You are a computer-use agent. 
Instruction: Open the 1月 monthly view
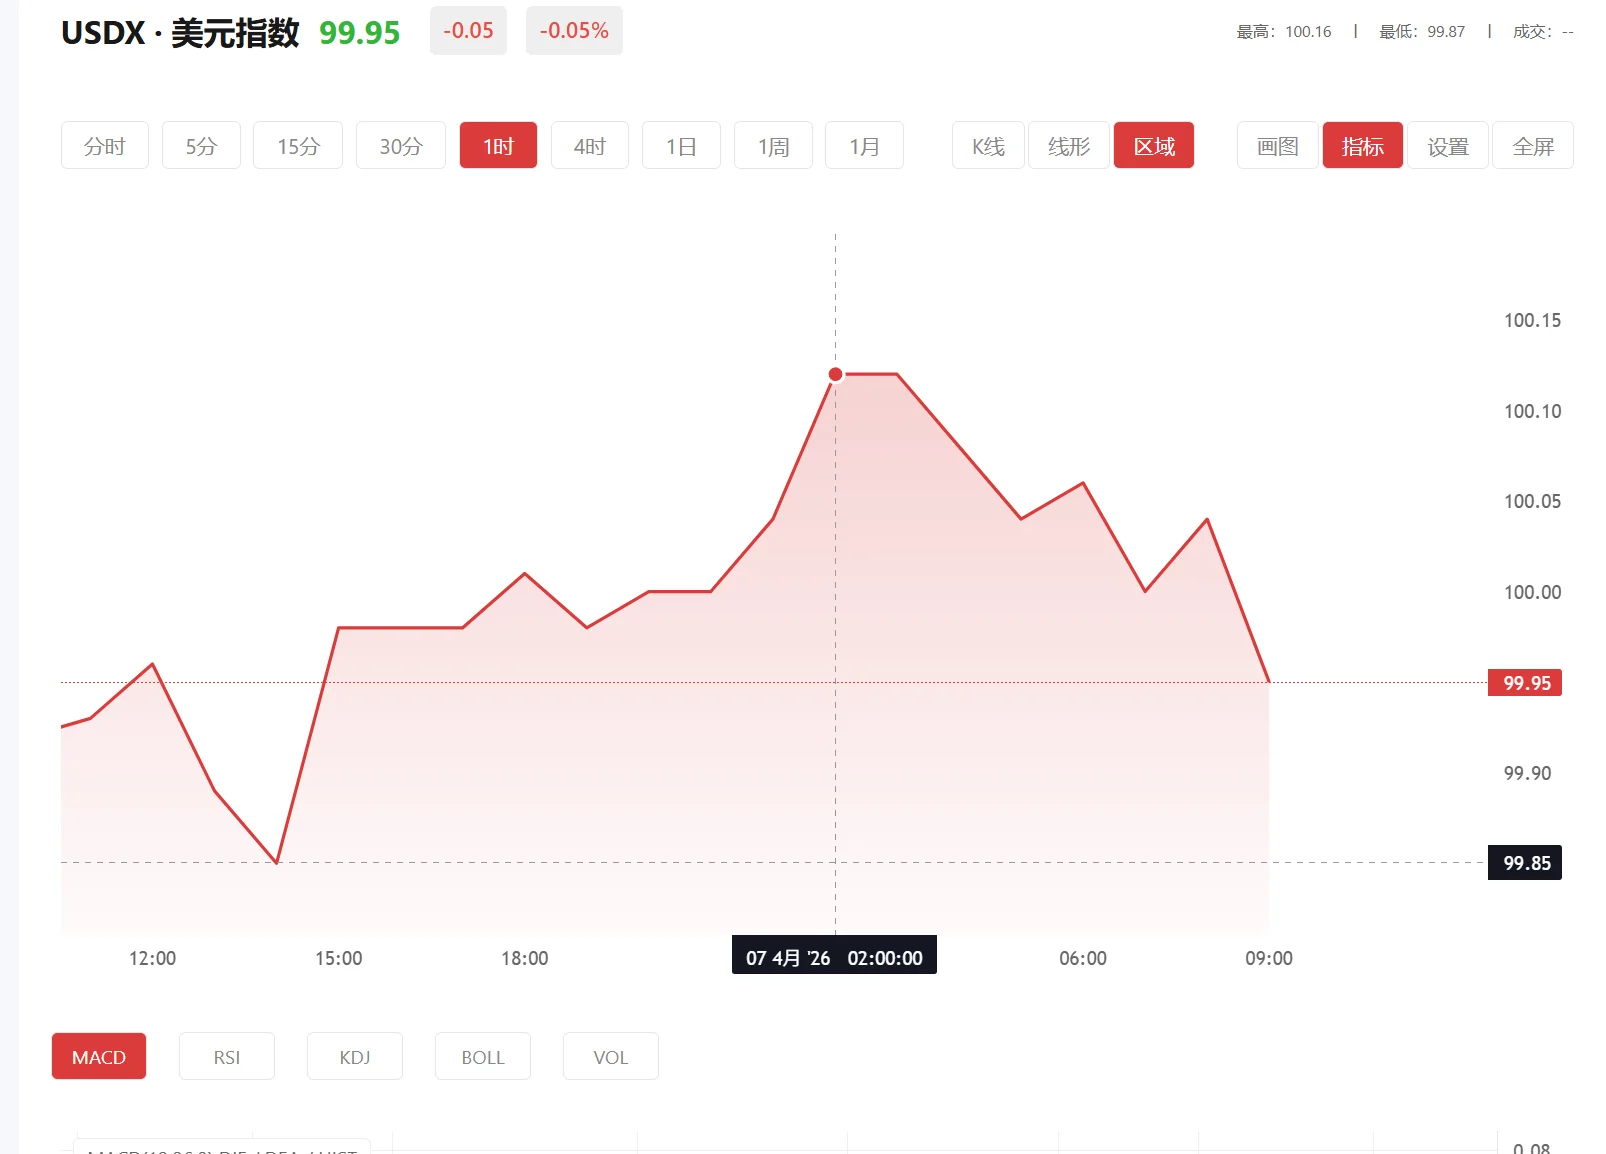864,146
